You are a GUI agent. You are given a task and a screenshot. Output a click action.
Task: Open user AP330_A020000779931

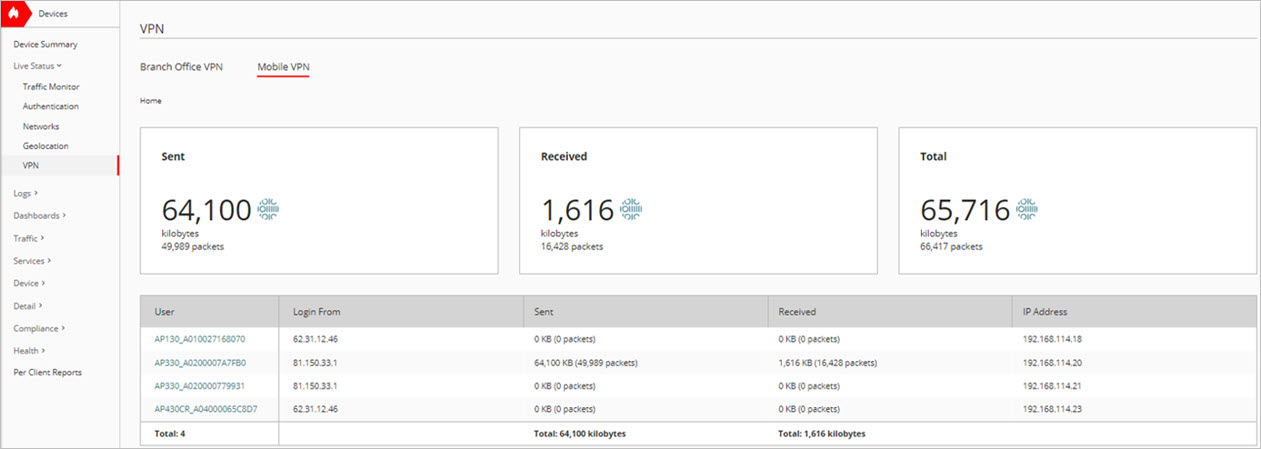[x=200, y=385]
